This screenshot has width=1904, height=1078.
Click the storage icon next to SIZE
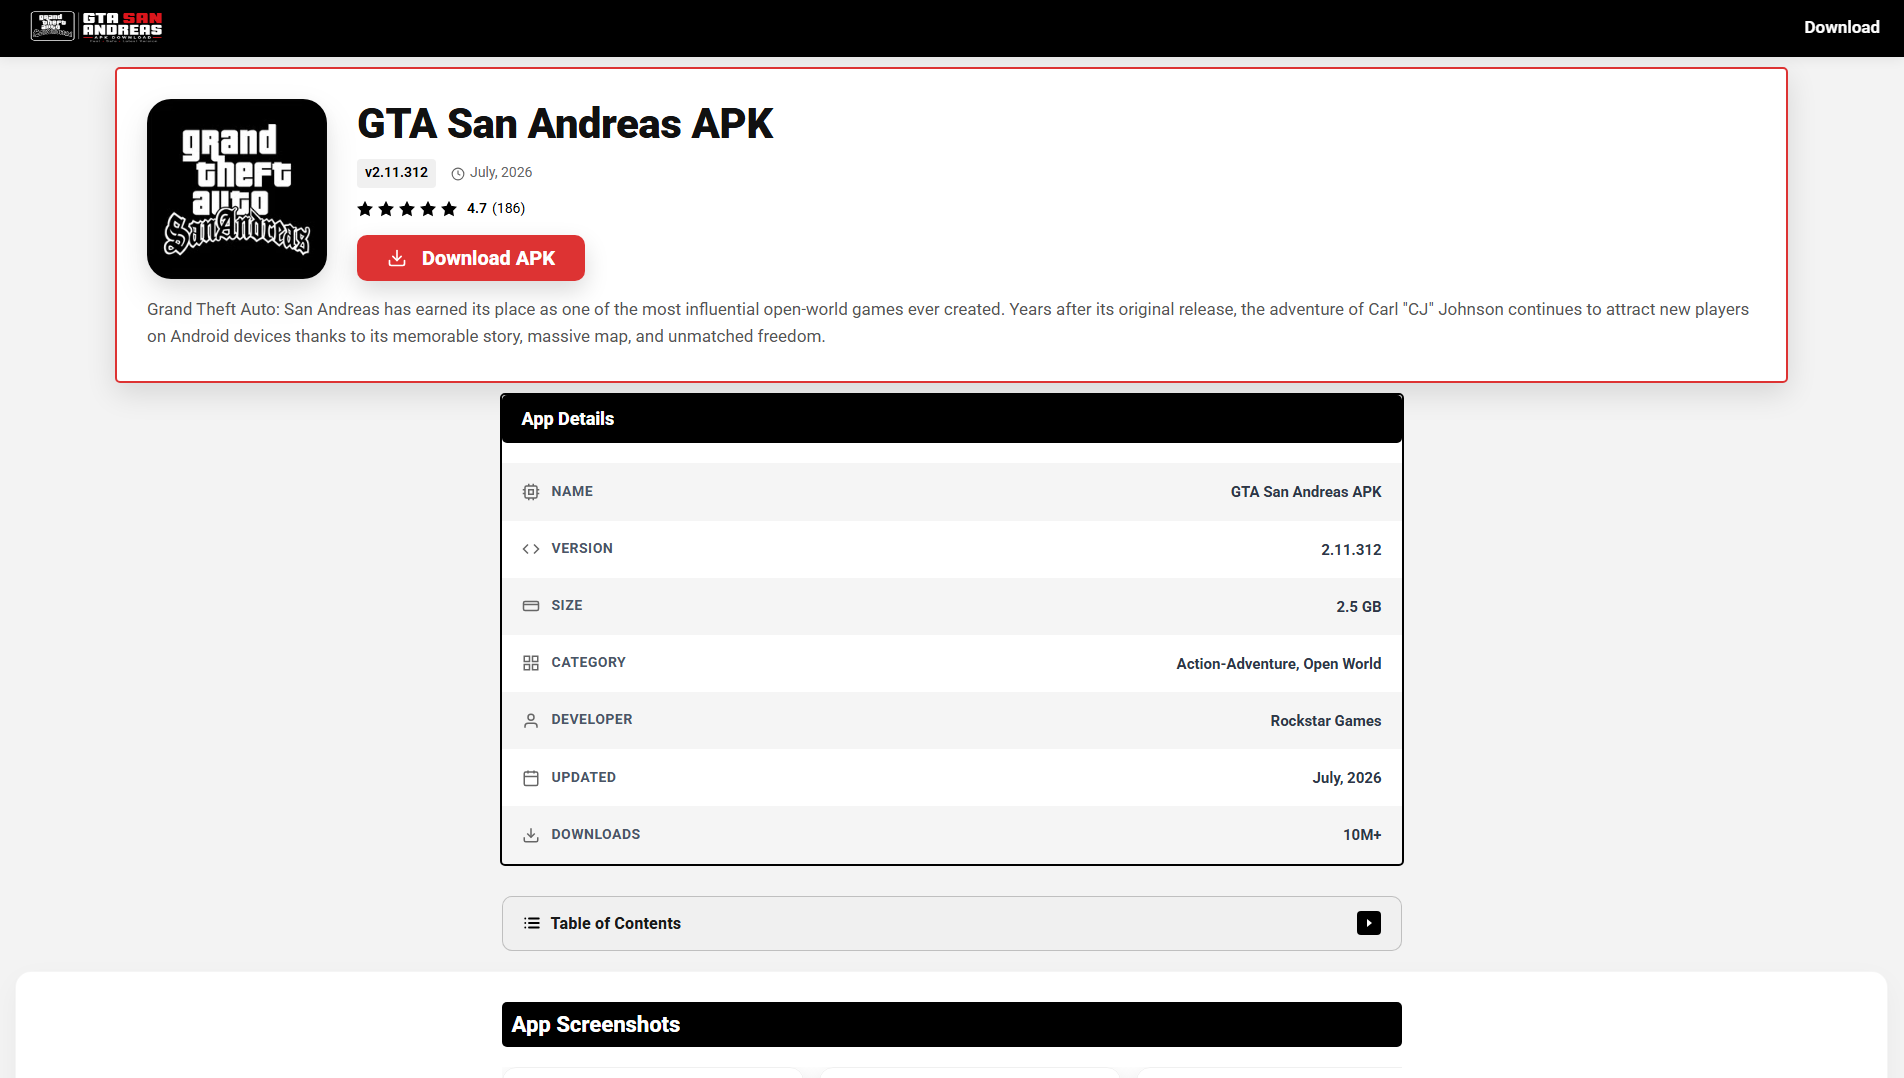531,606
